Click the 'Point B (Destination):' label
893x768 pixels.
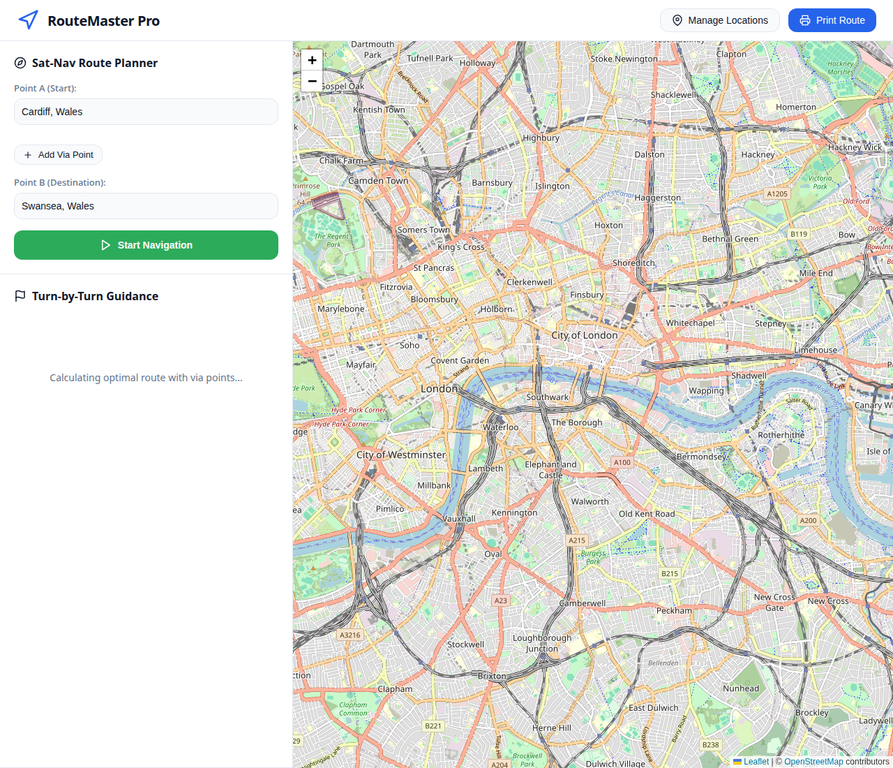[60, 183]
